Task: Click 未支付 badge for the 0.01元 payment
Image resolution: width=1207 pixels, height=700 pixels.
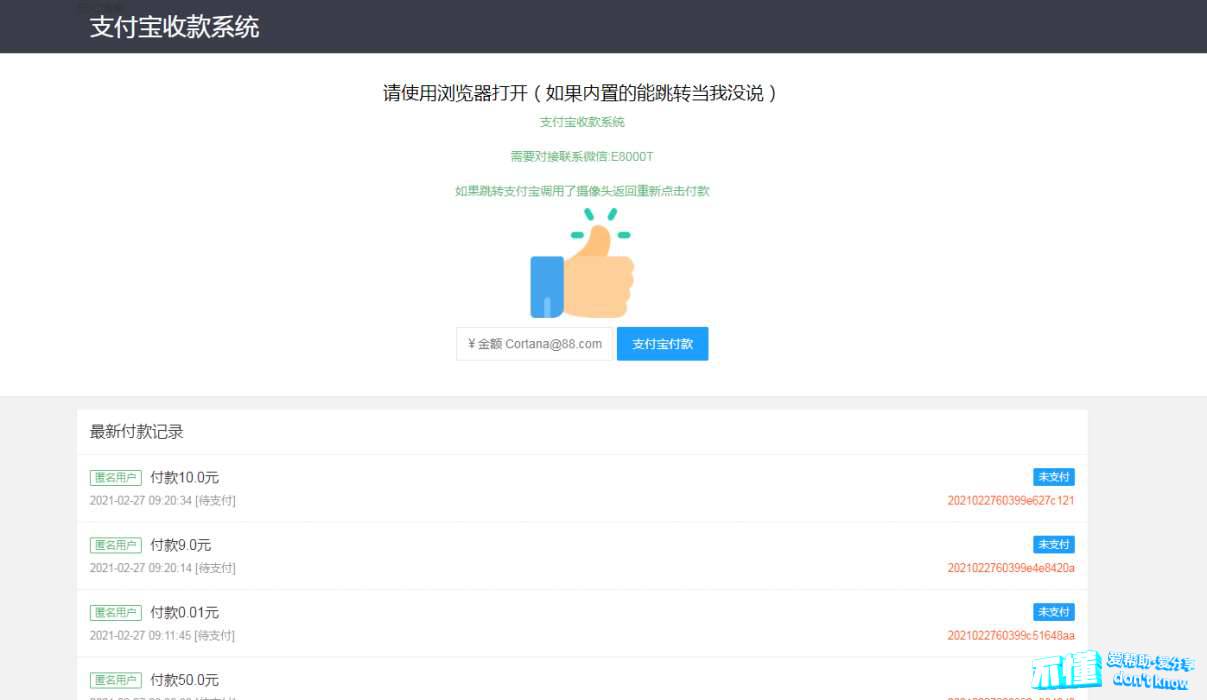Action: (x=1053, y=612)
